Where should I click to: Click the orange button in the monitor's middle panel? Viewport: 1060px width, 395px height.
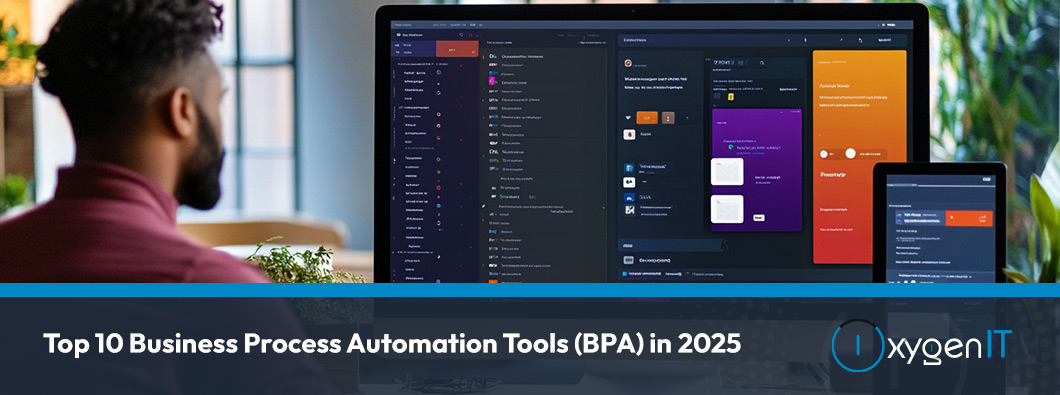(x=647, y=118)
